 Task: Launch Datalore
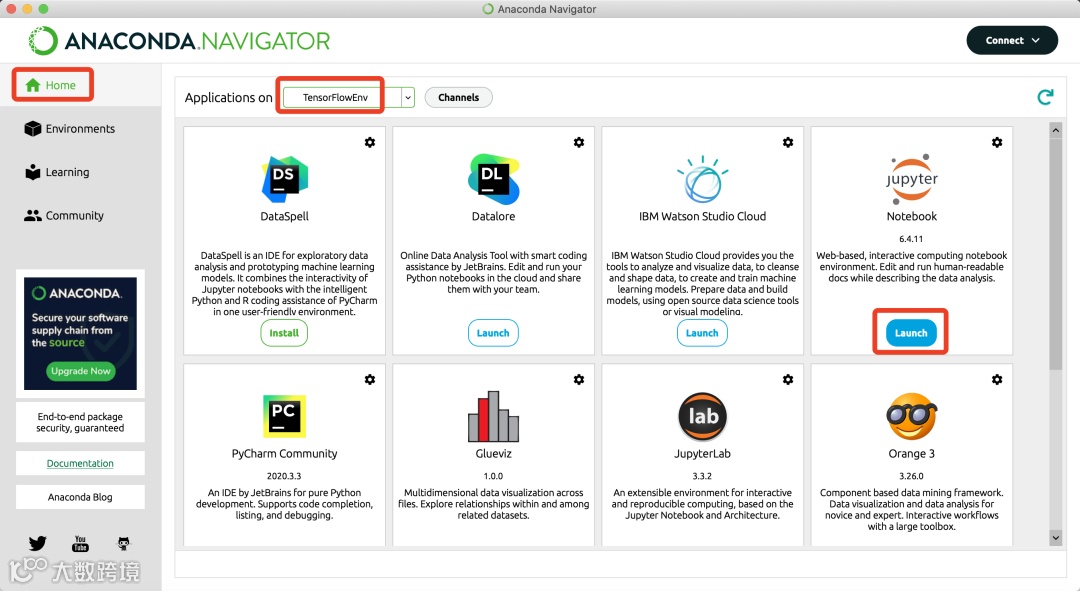click(x=493, y=333)
